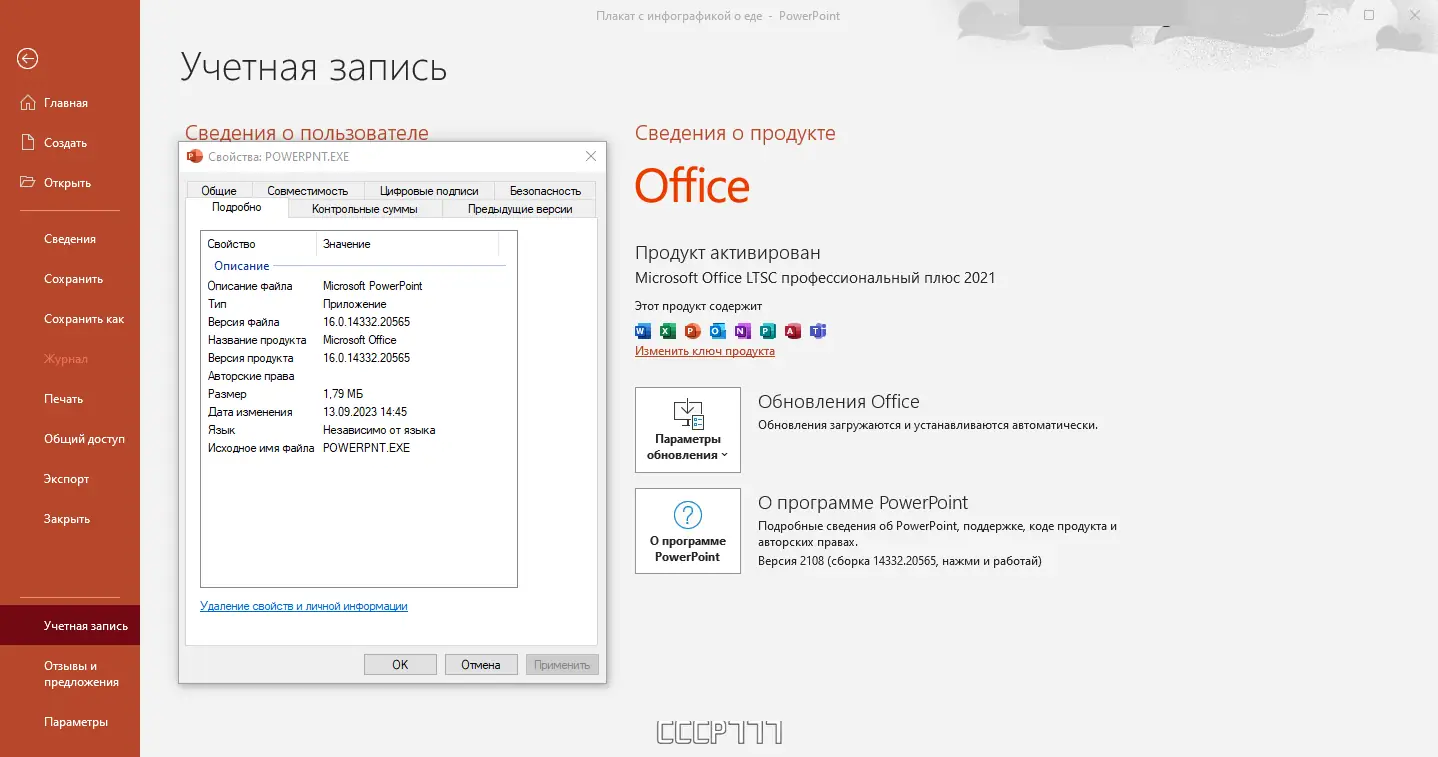
Task: Click the Word icon under product contents
Action: point(643,331)
